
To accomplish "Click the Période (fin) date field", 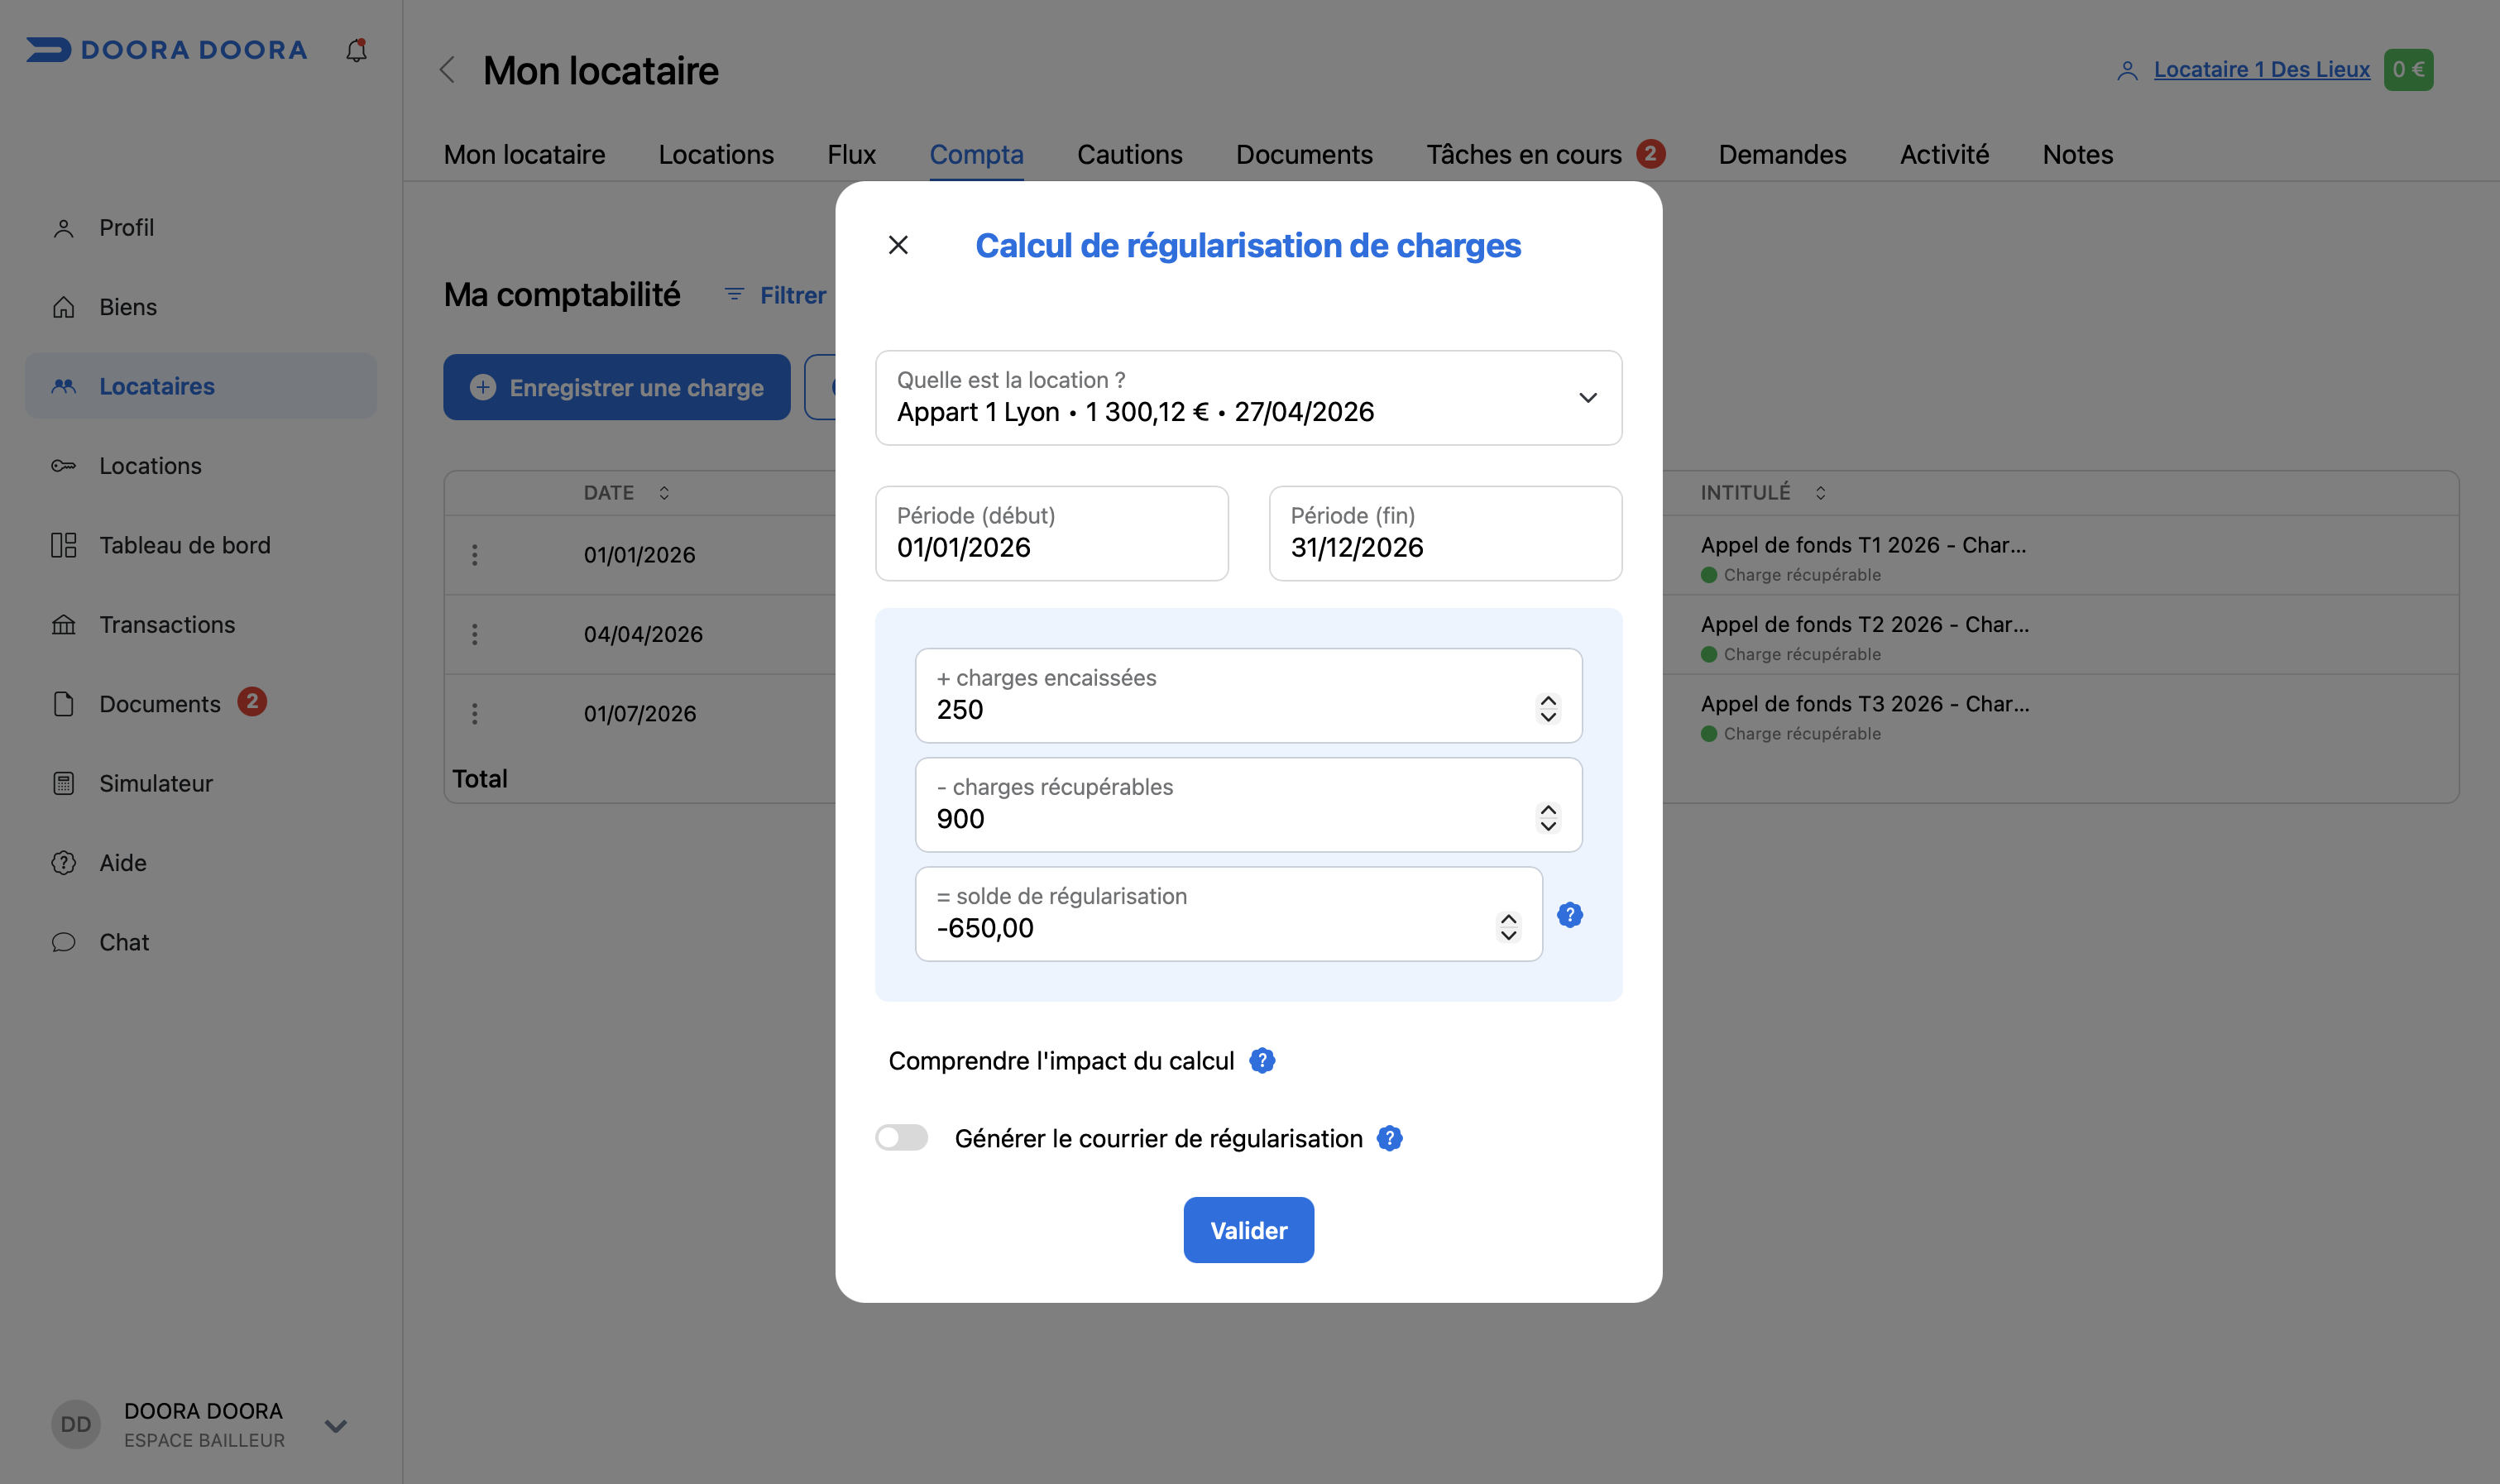I will [1445, 534].
